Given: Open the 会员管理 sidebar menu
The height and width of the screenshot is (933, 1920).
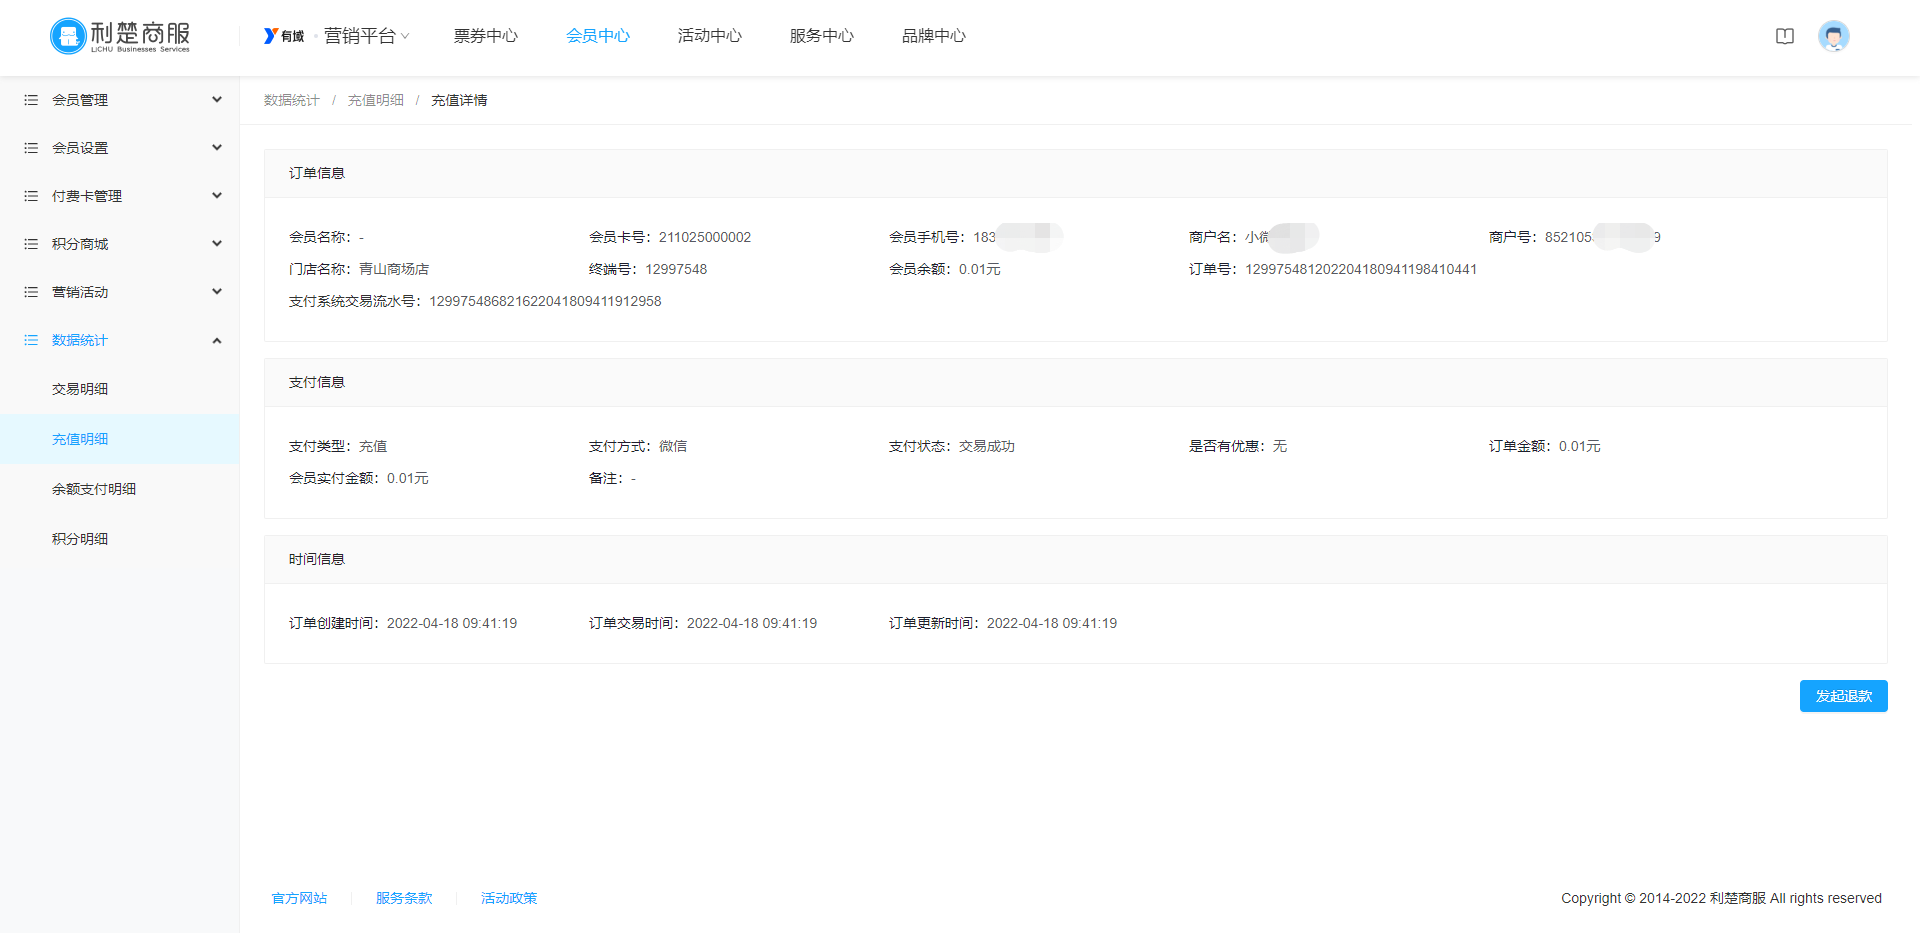Looking at the screenshot, I should click(x=120, y=100).
